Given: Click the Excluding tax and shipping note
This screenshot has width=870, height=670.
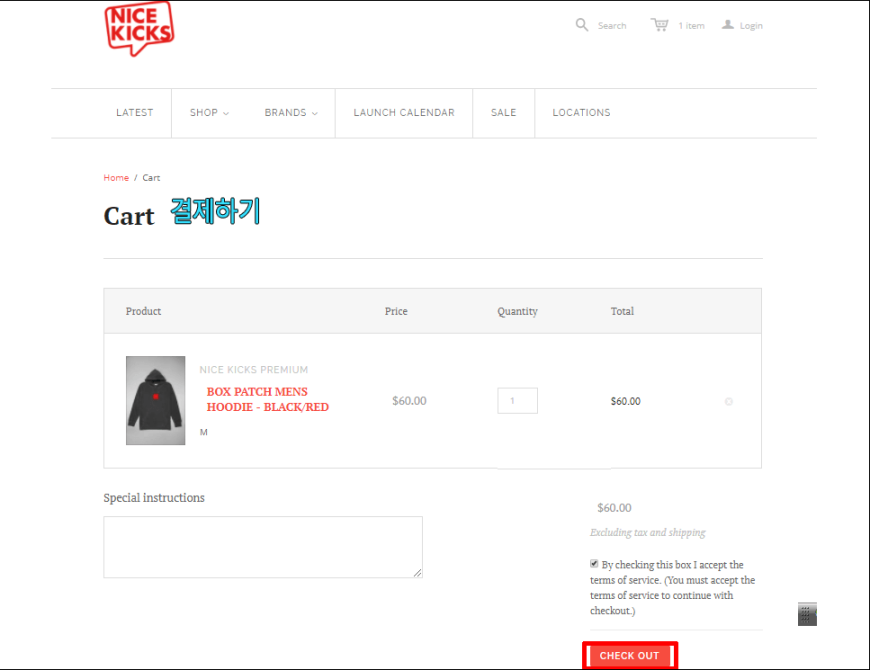Looking at the screenshot, I should (648, 532).
